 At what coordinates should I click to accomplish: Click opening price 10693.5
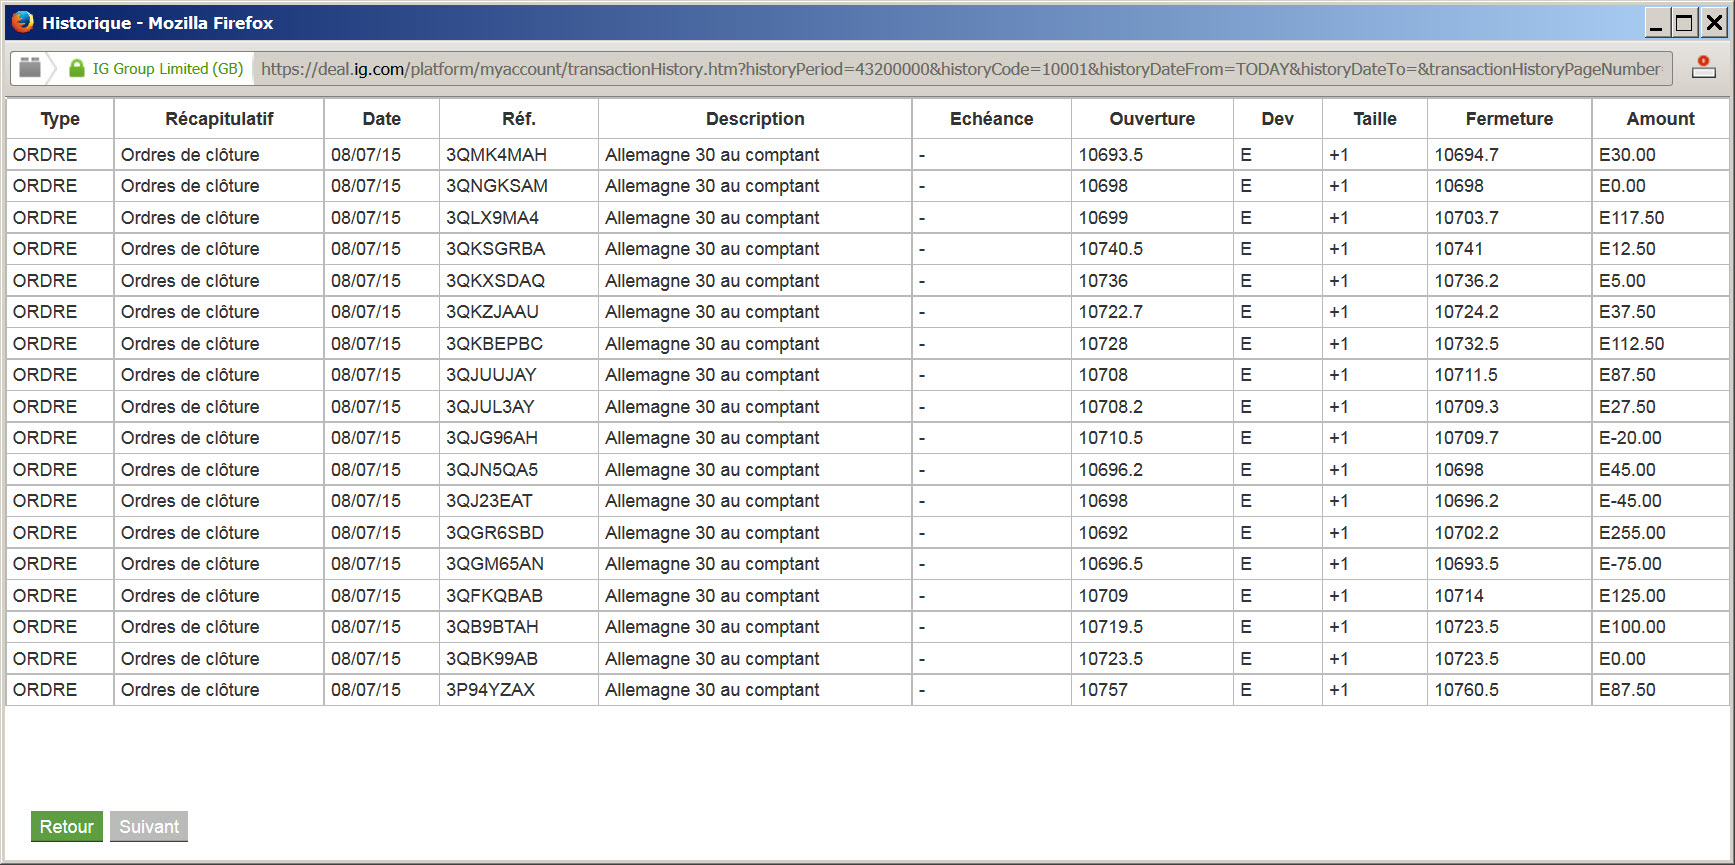point(1111,155)
